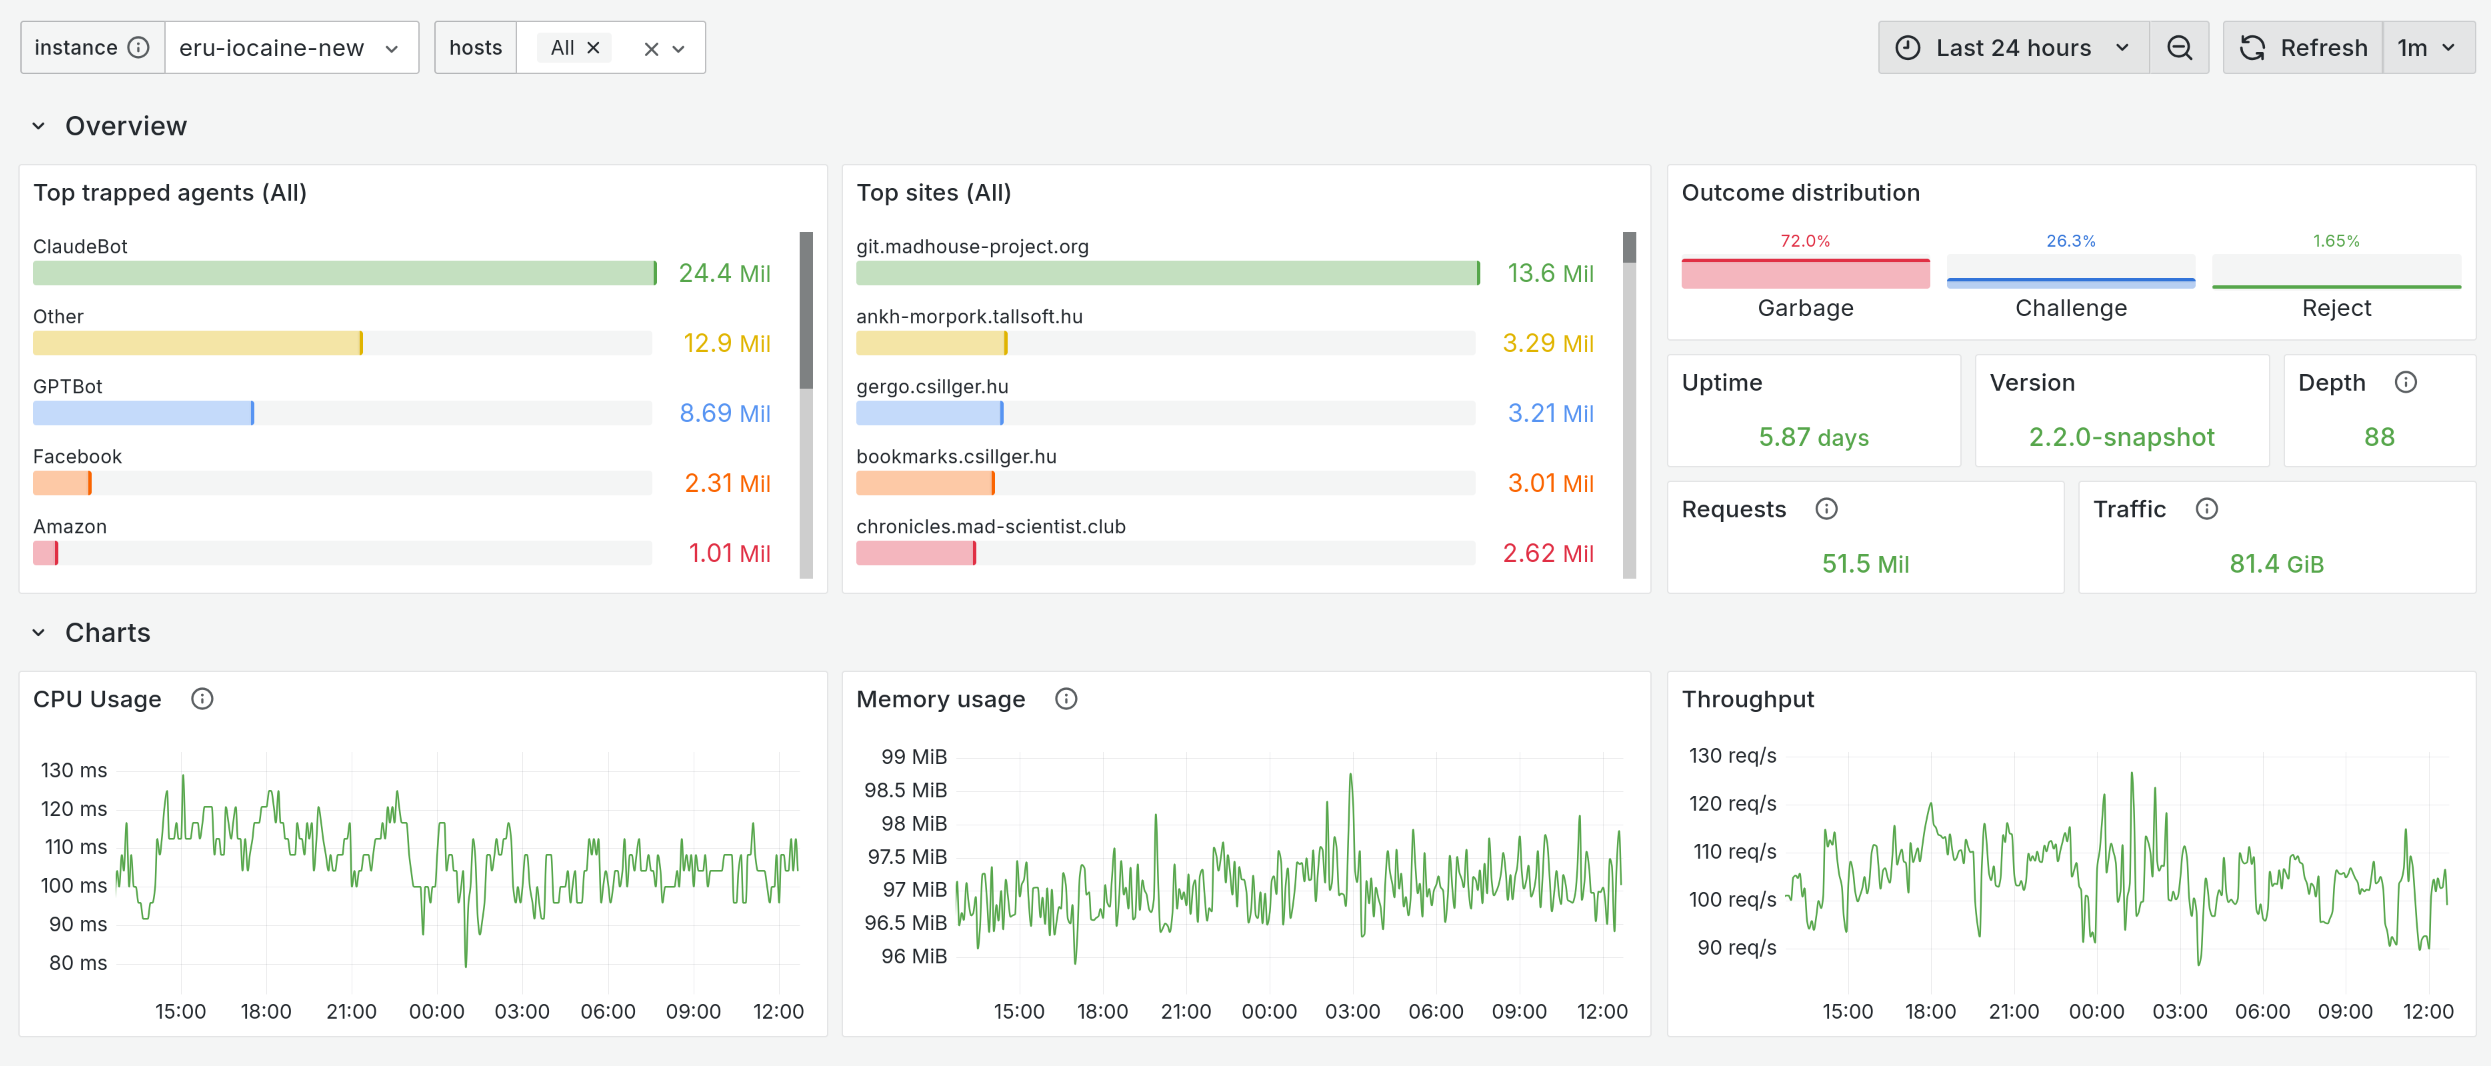Collapse the Charts section
Screen dimensions: 2491x1066
pyautogui.click(x=39, y=633)
